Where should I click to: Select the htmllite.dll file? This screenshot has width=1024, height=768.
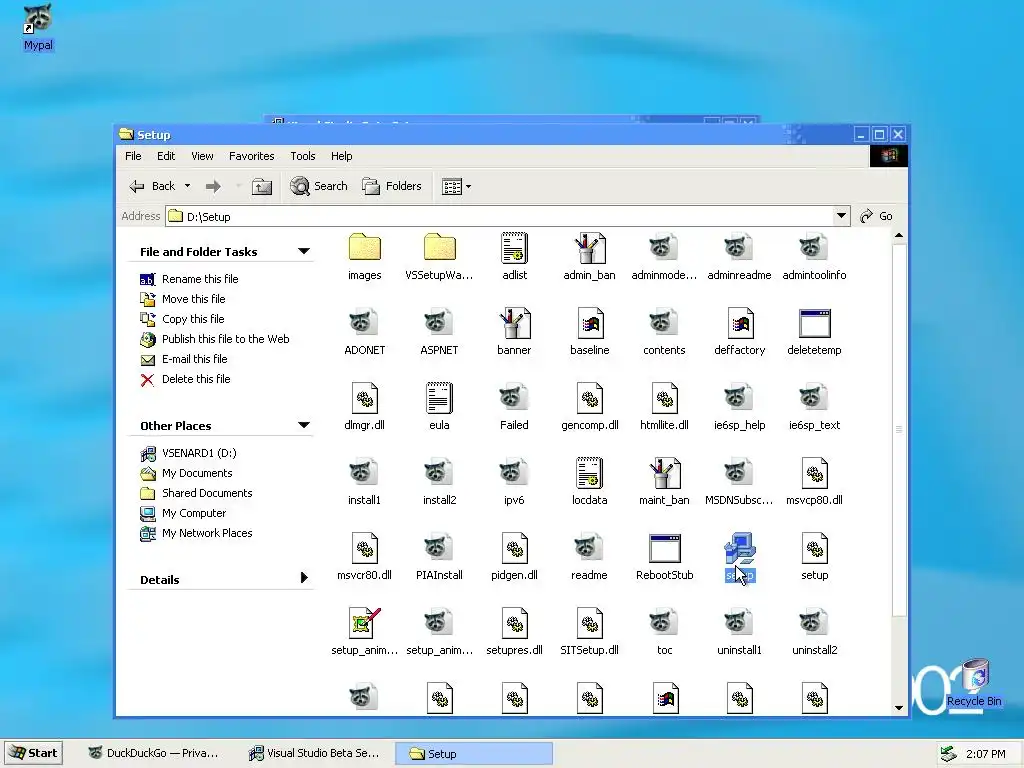(x=665, y=398)
